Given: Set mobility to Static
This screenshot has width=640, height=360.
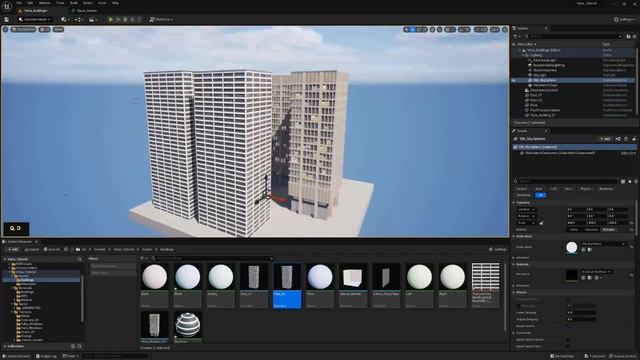Looking at the screenshot, I should pos(574,229).
